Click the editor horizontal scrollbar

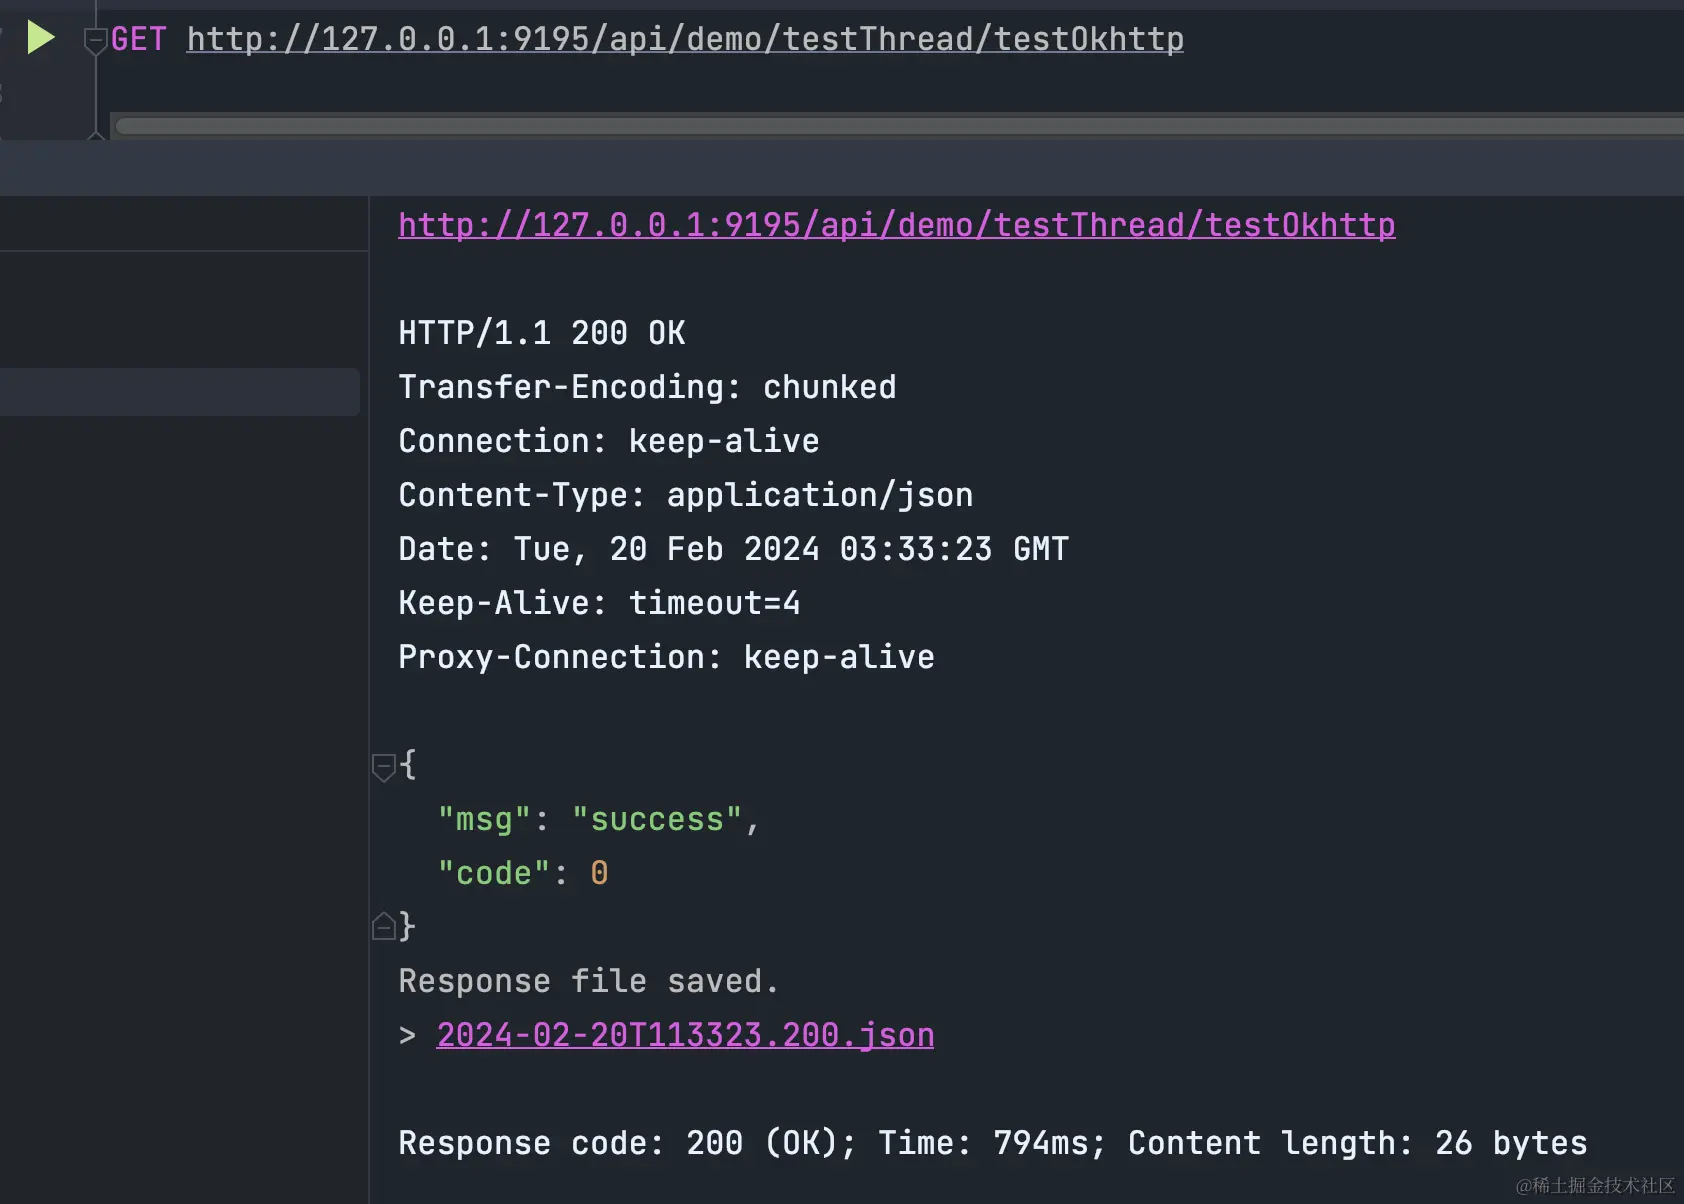898,126
